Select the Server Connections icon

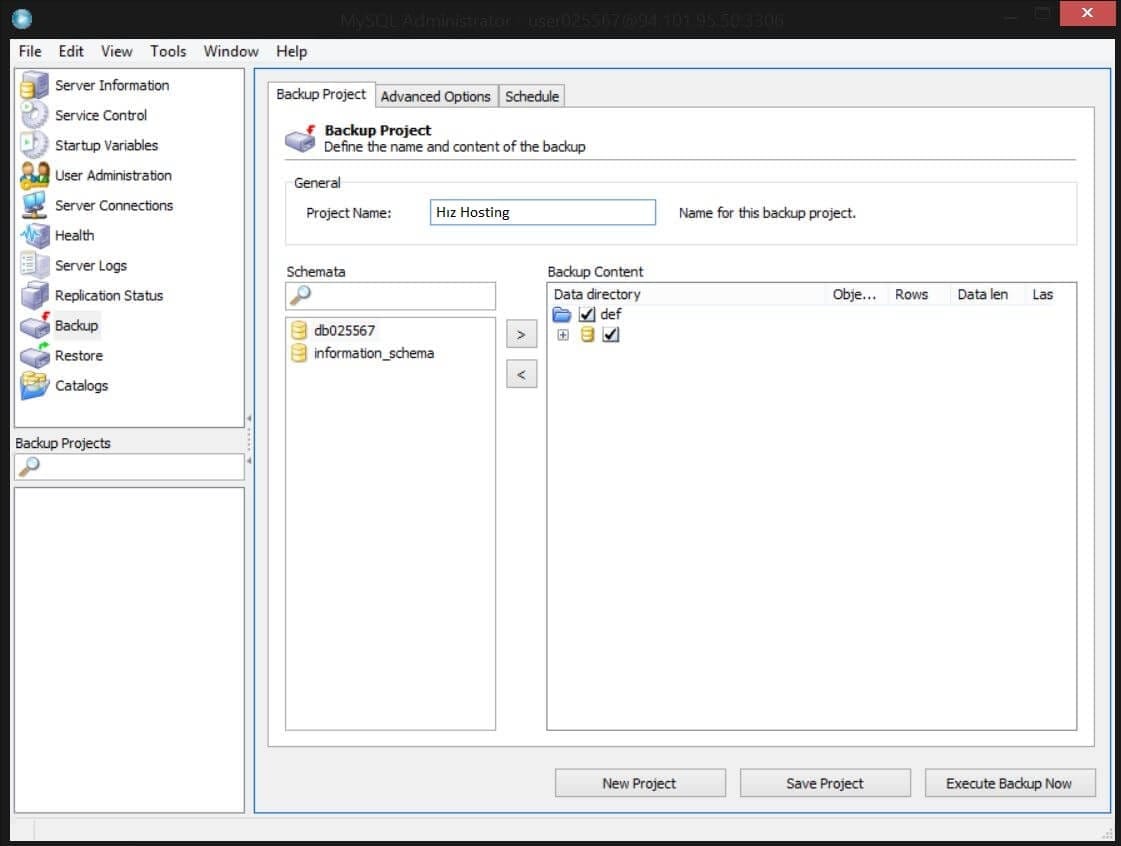[x=34, y=205]
